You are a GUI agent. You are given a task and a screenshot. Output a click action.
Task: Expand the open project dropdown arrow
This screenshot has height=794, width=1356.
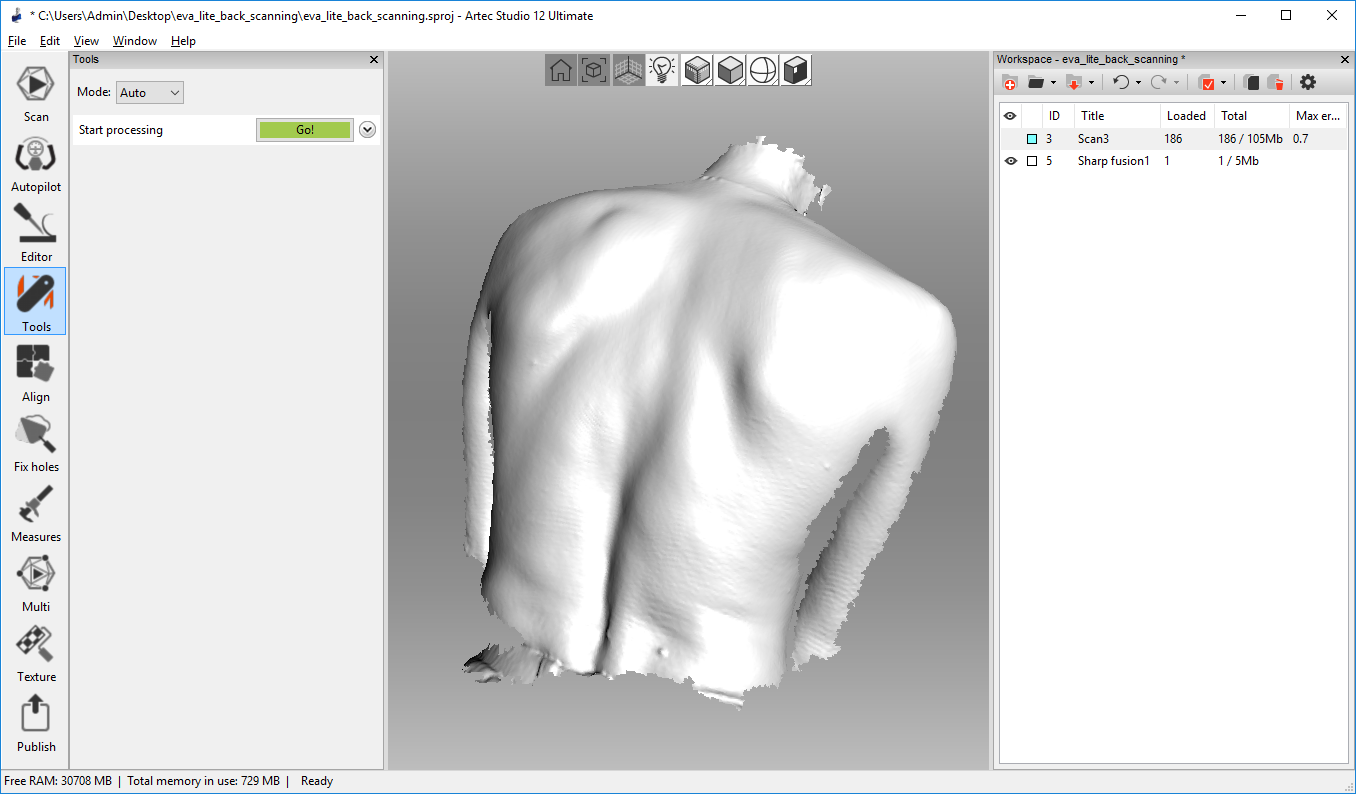[x=1053, y=83]
